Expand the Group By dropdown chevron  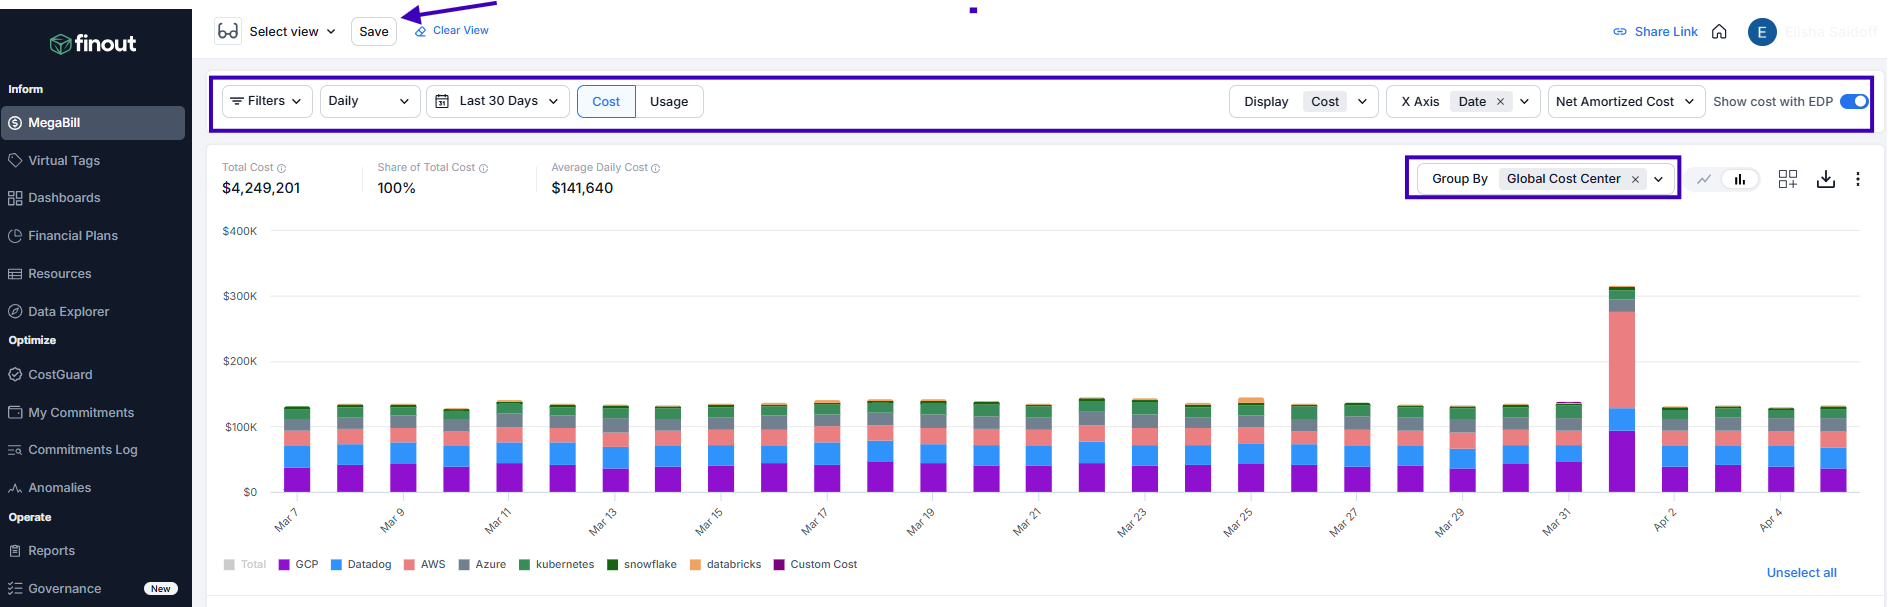pos(1658,180)
